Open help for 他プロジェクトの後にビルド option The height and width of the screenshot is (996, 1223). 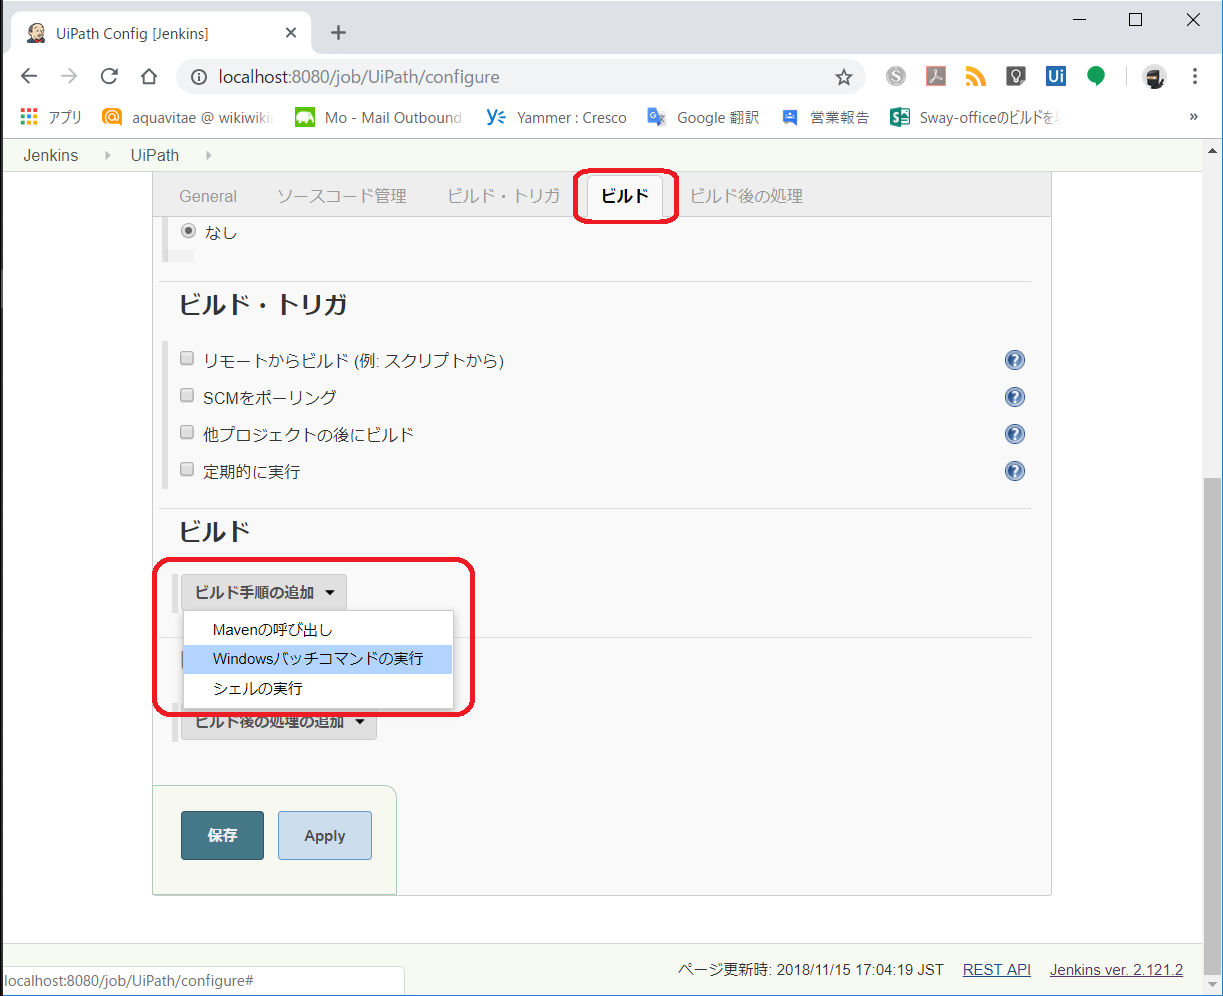tap(1015, 434)
